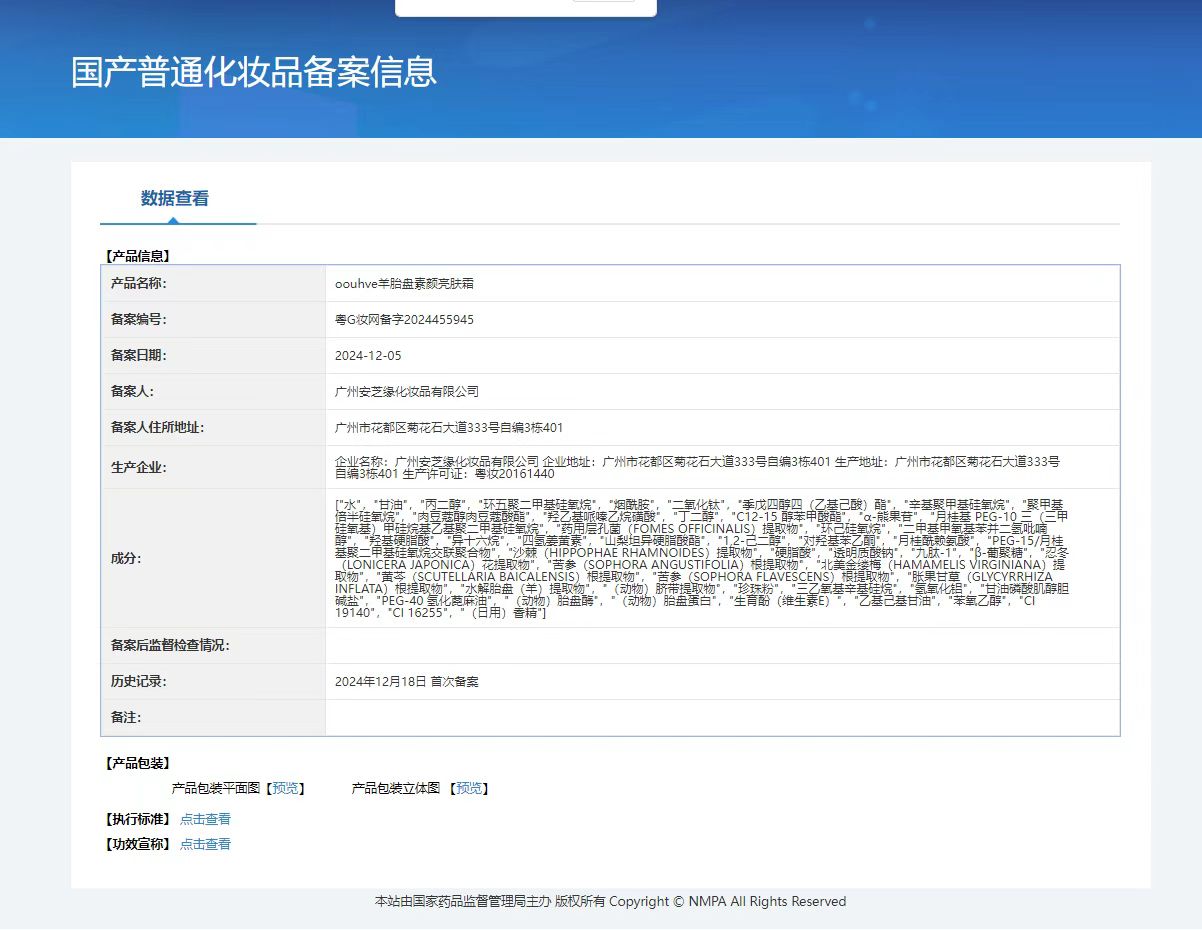The width and height of the screenshot is (1202, 930).
Task: Click the filing date 2024-12-05
Action: click(368, 356)
